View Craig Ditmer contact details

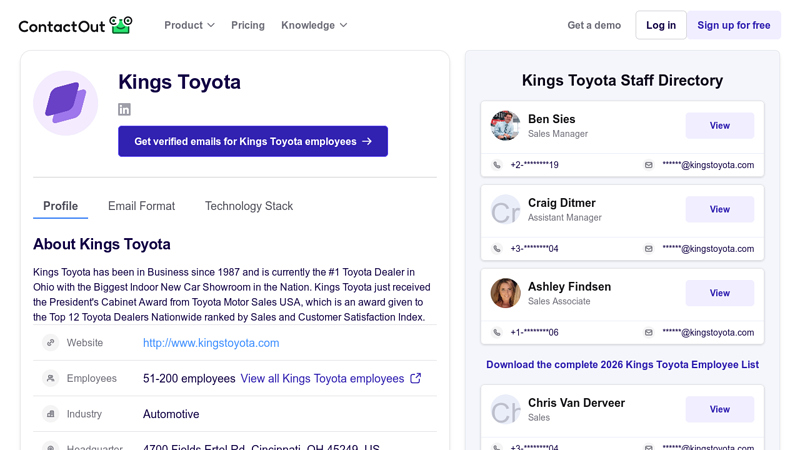coord(719,209)
